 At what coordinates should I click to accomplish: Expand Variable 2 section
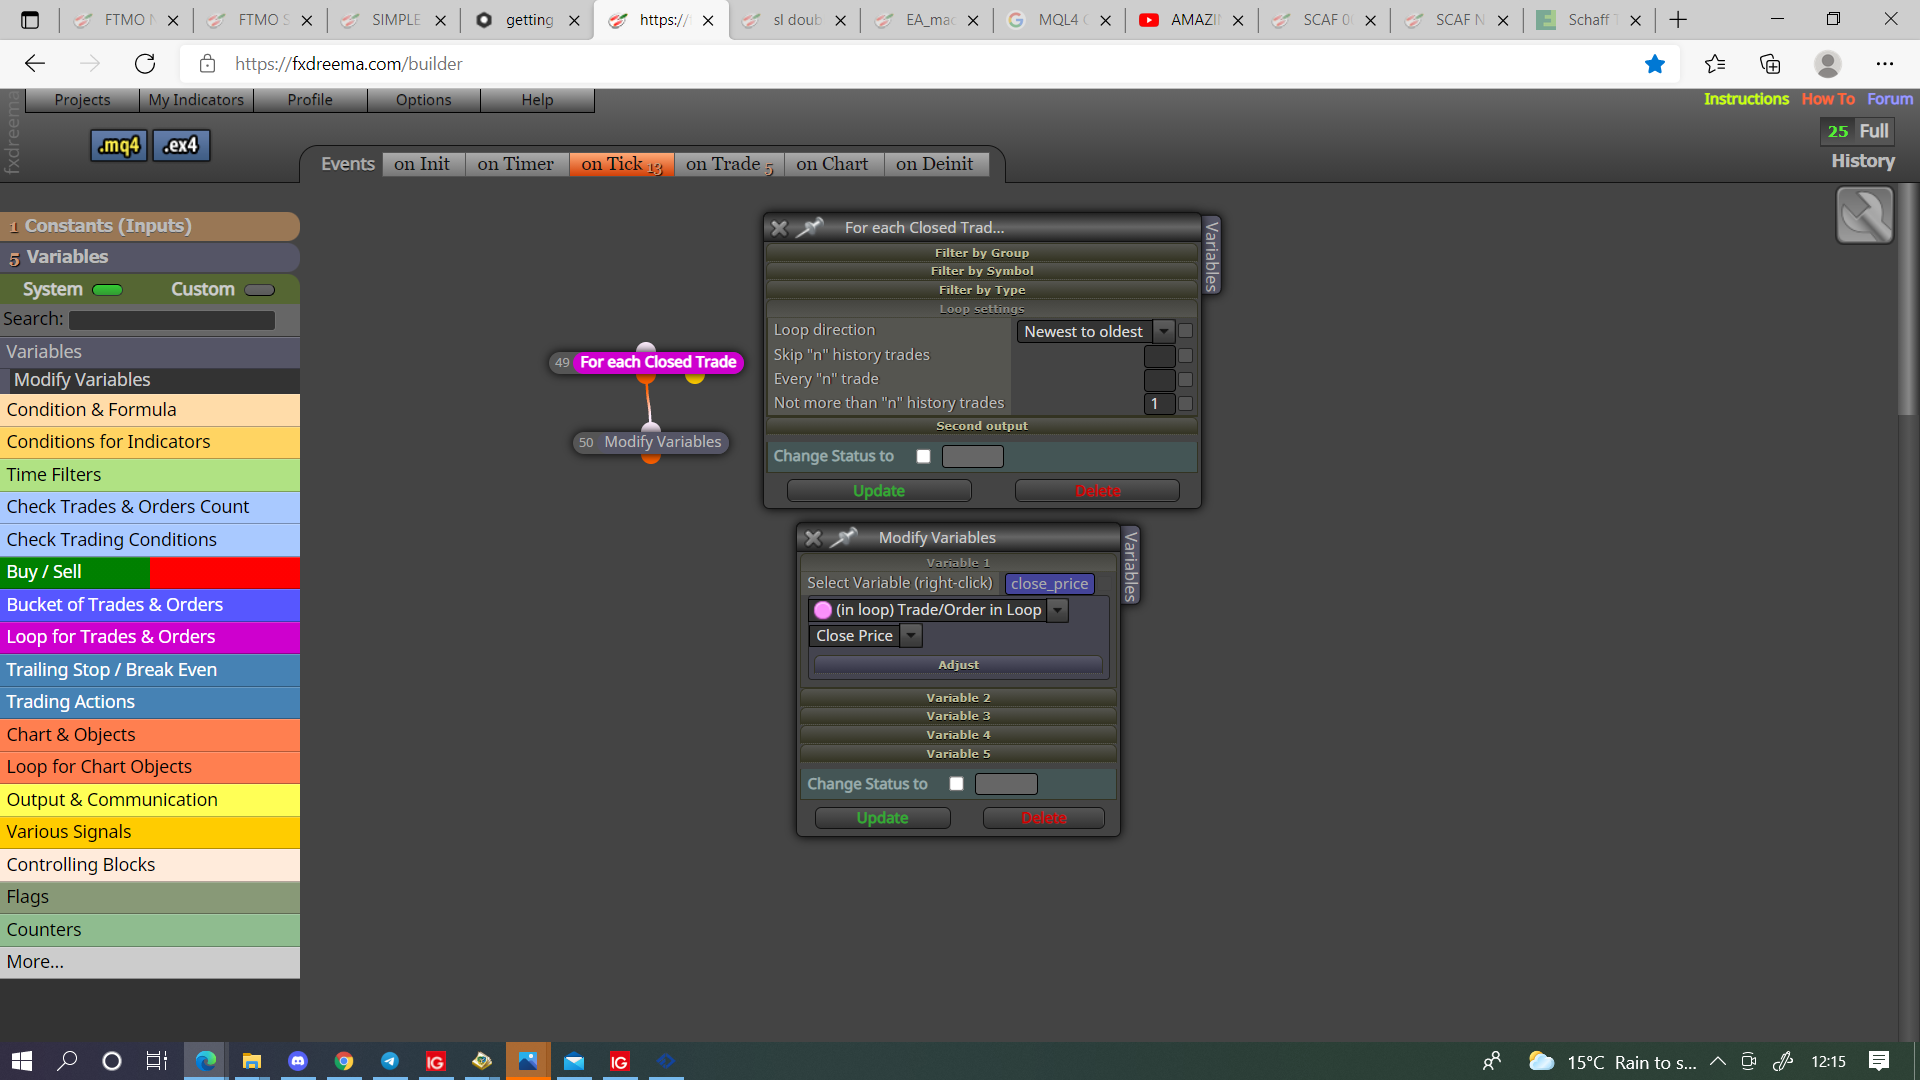tap(958, 698)
